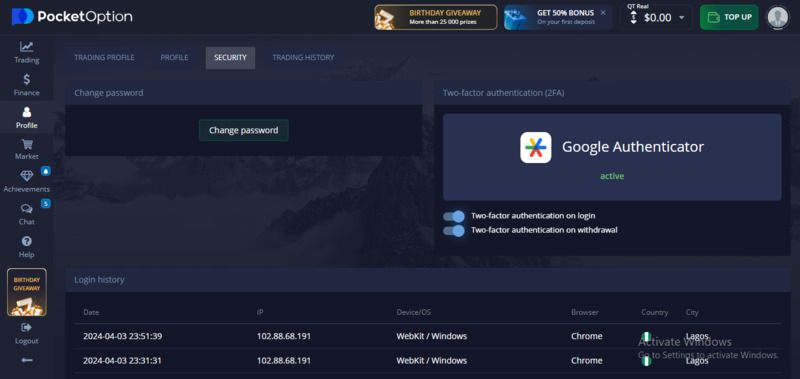This screenshot has height=379, width=800.
Task: Click IP 102.88.68.191 in 23:31:31 row
Action: pyautogui.click(x=284, y=361)
